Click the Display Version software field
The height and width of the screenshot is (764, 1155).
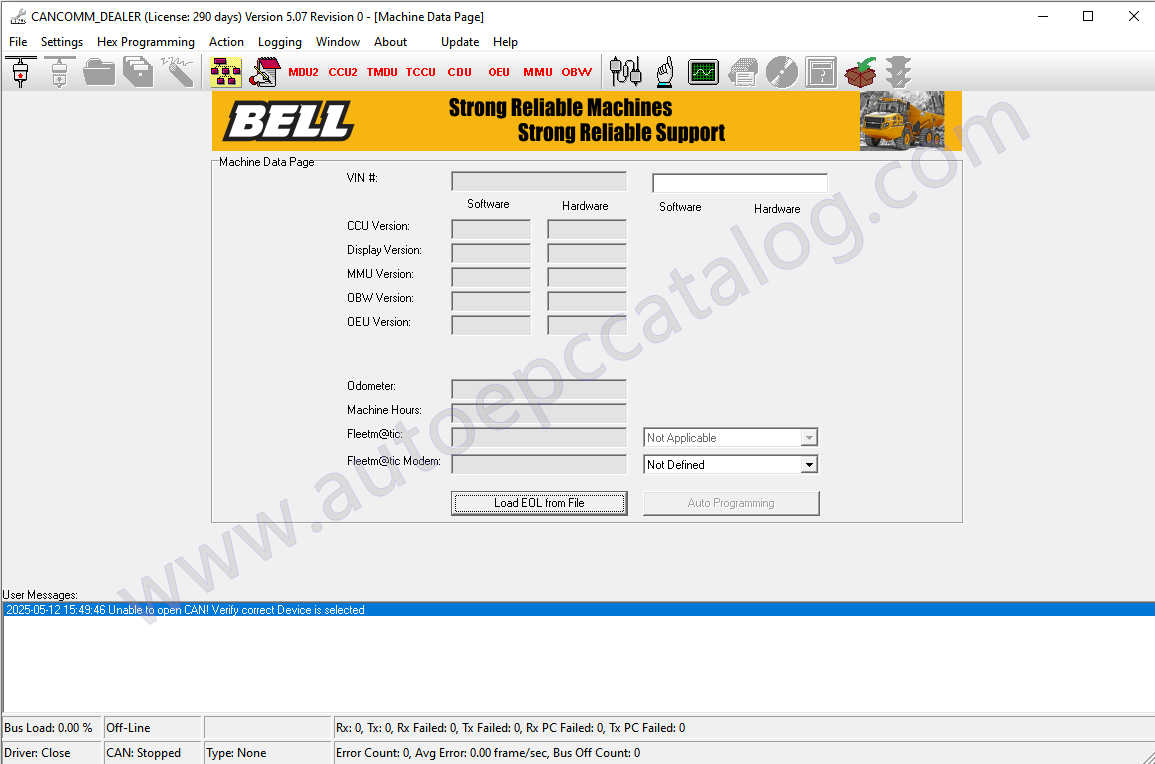point(491,253)
